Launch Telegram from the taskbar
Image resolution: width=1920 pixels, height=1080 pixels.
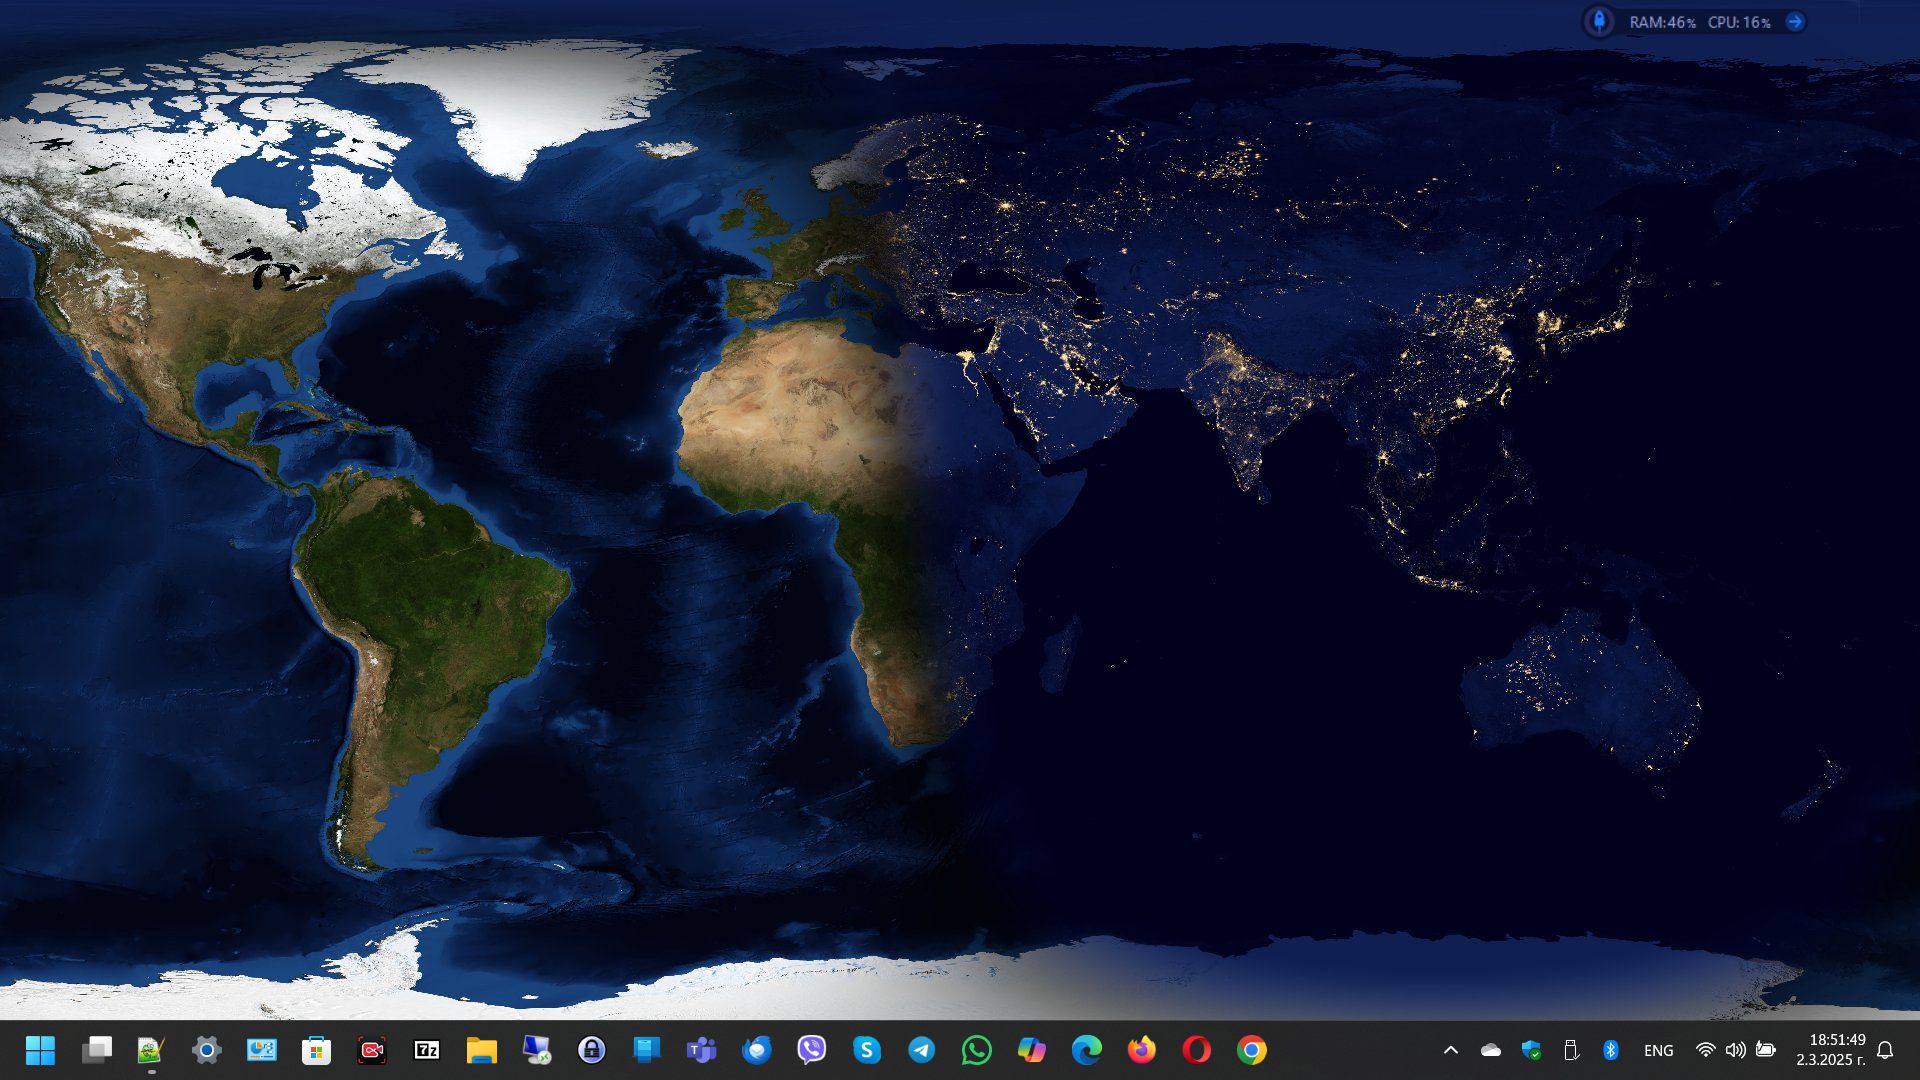pyautogui.click(x=922, y=1050)
